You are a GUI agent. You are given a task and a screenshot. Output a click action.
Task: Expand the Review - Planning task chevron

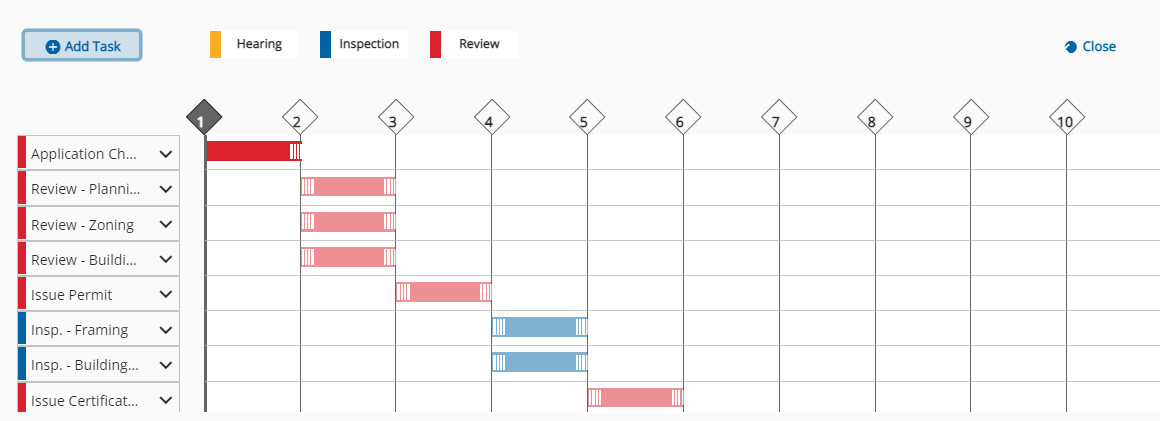pos(165,189)
